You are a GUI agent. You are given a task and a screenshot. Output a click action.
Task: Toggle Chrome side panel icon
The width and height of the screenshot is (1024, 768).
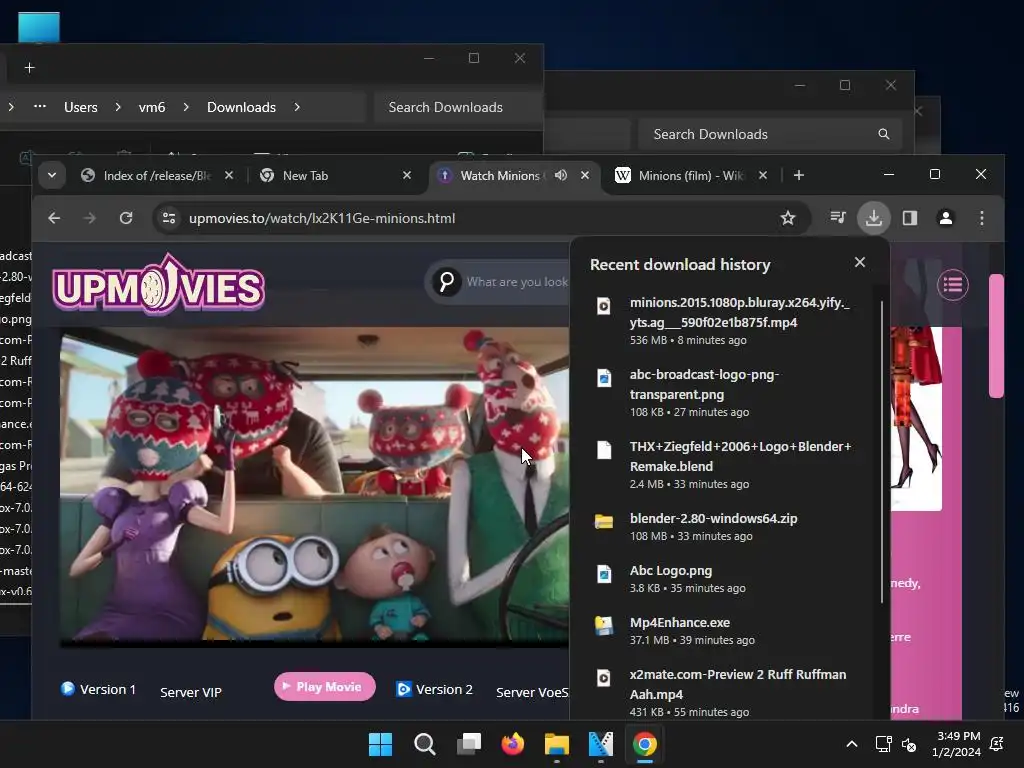[x=910, y=218]
